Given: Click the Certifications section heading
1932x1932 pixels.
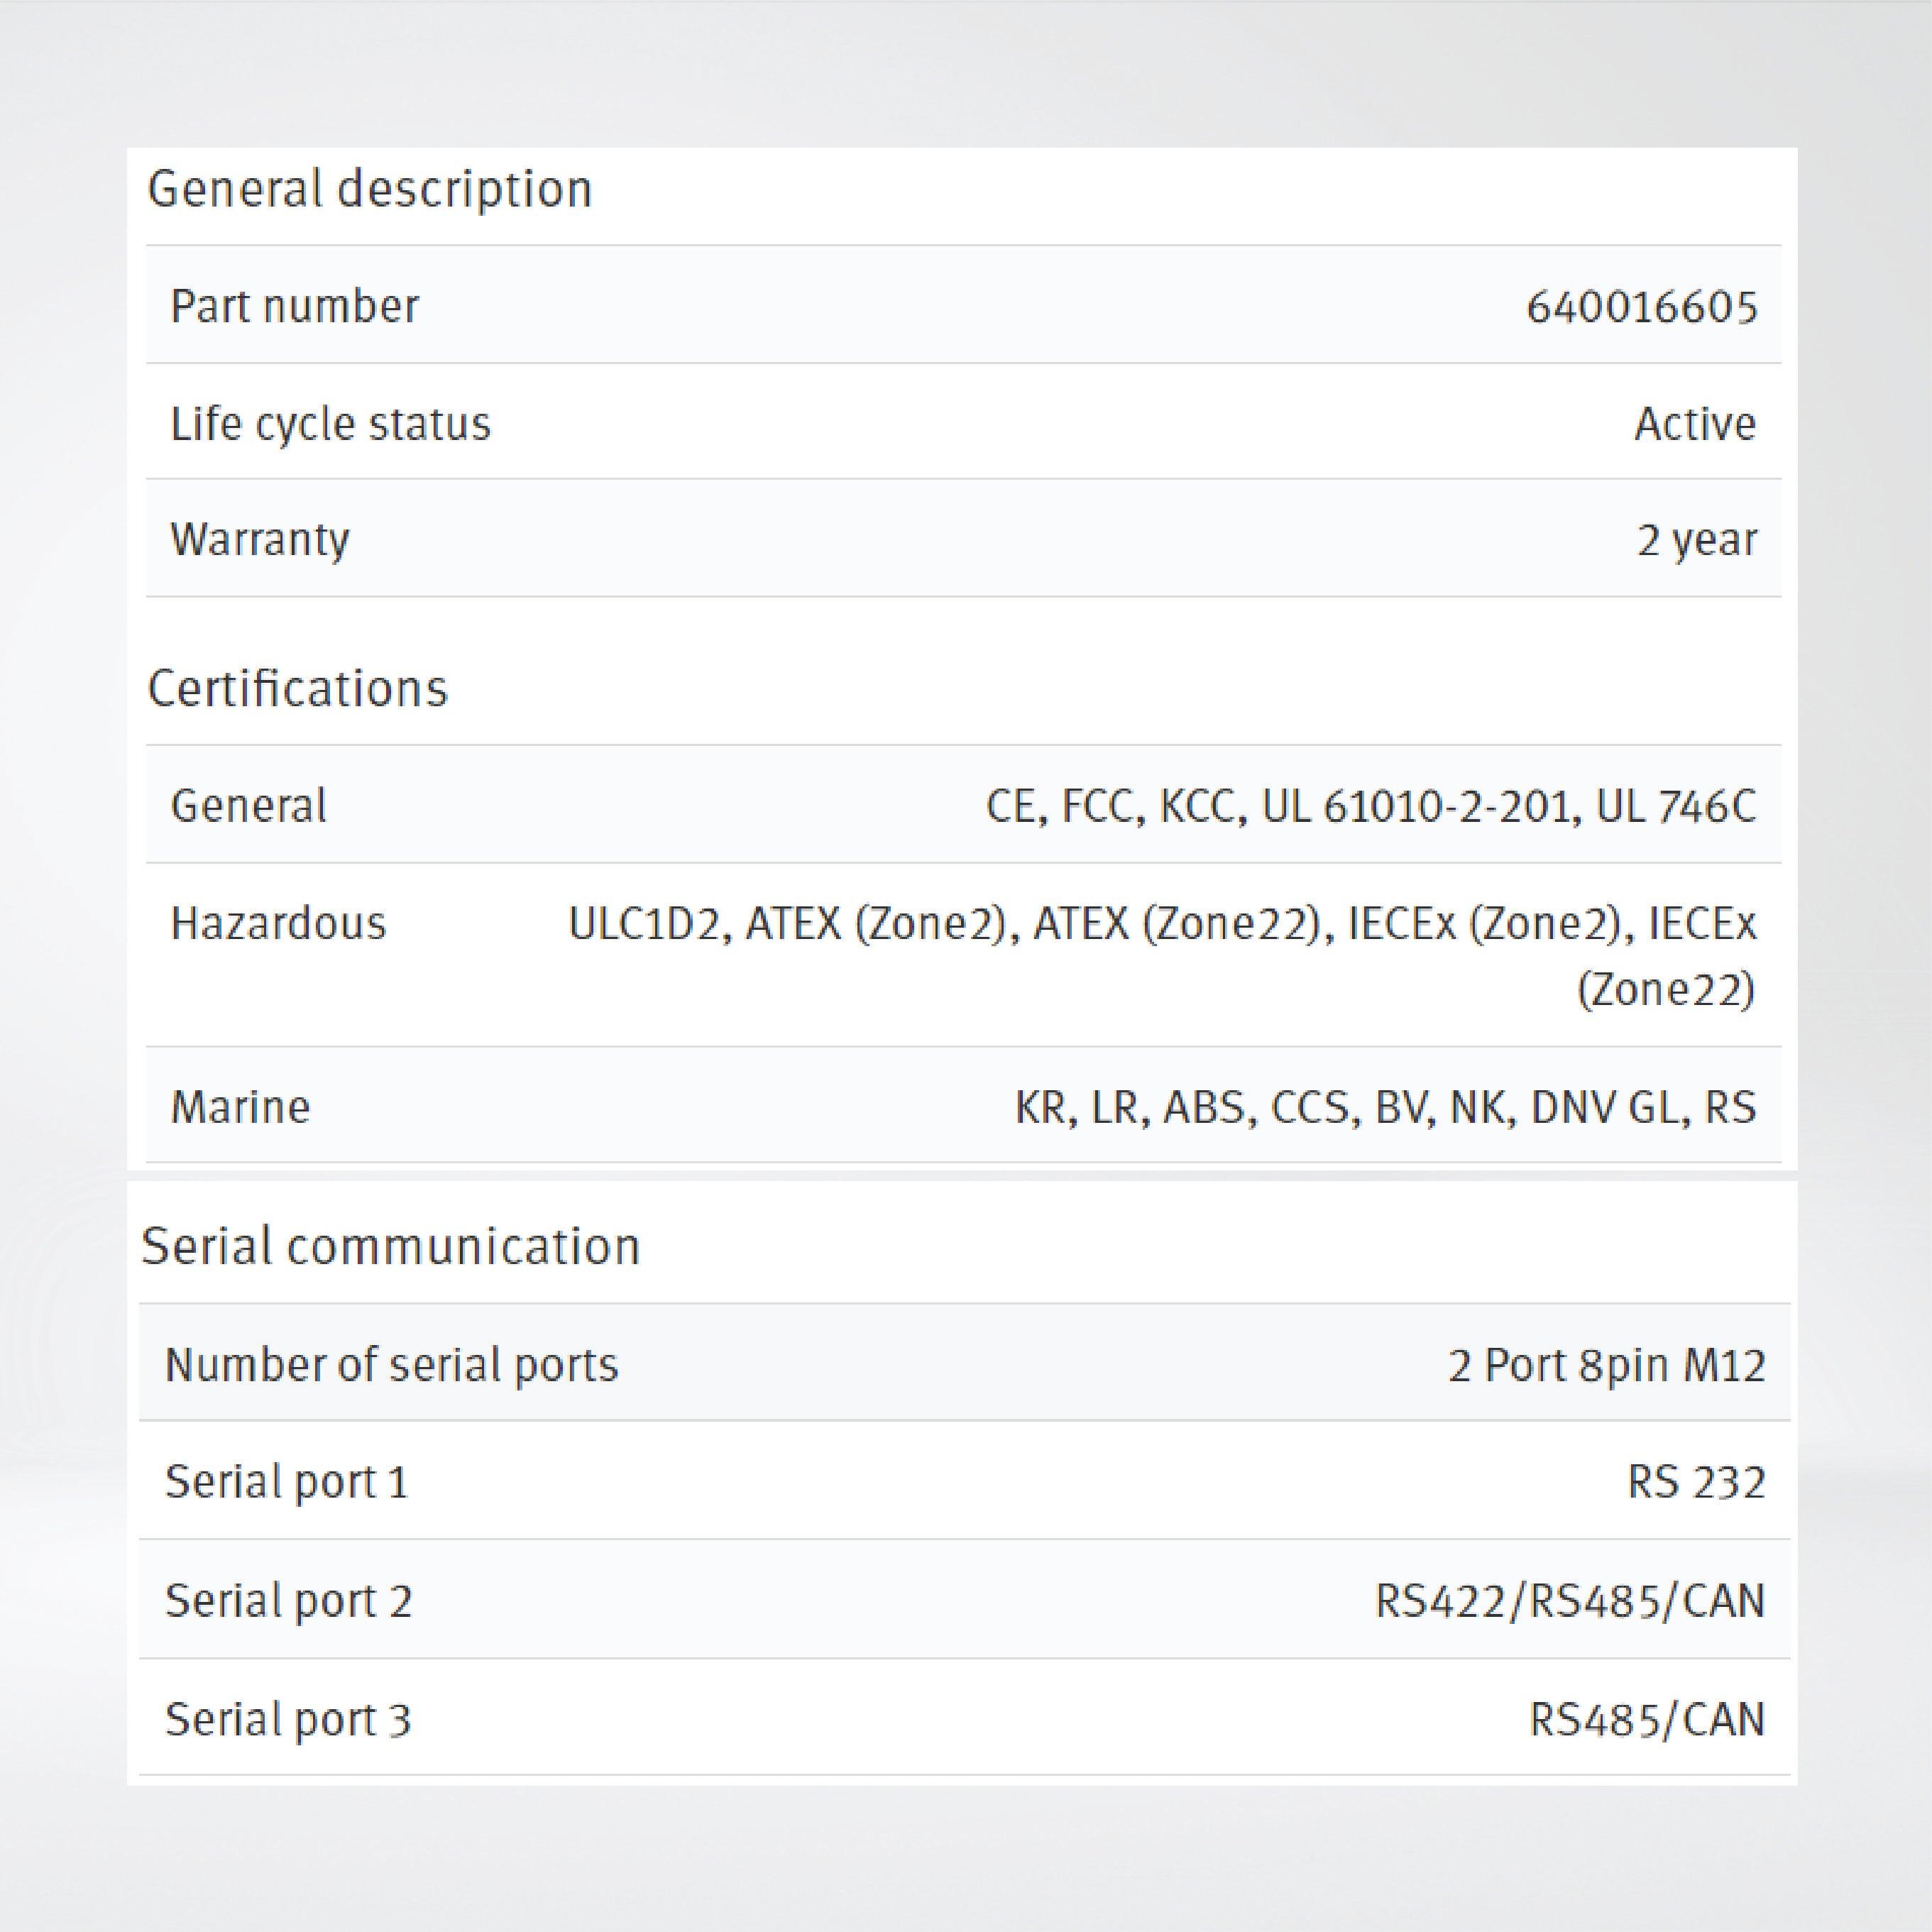Looking at the screenshot, I should [x=297, y=688].
